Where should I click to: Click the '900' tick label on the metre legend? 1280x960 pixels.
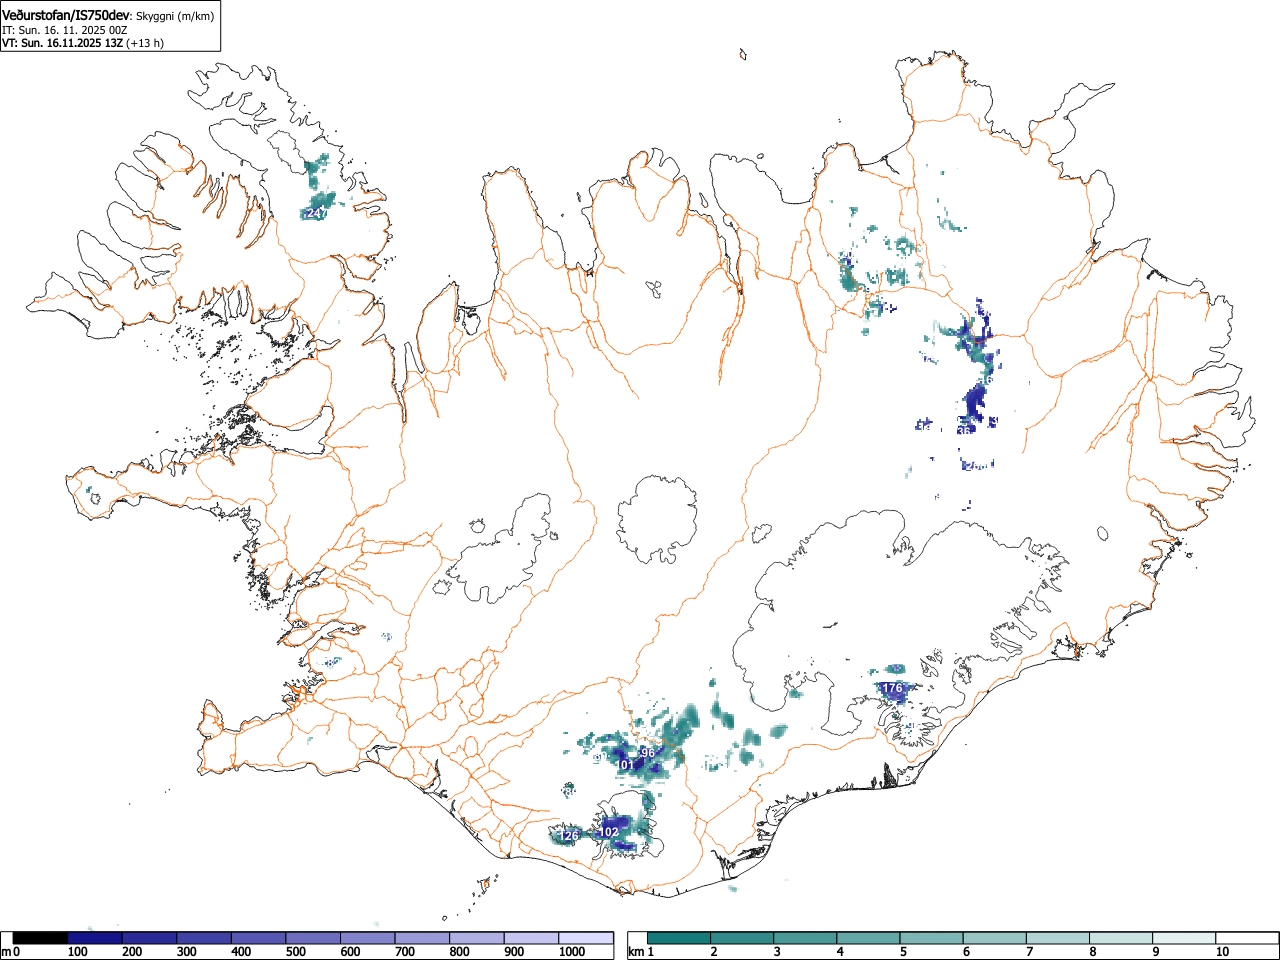pyautogui.click(x=514, y=952)
